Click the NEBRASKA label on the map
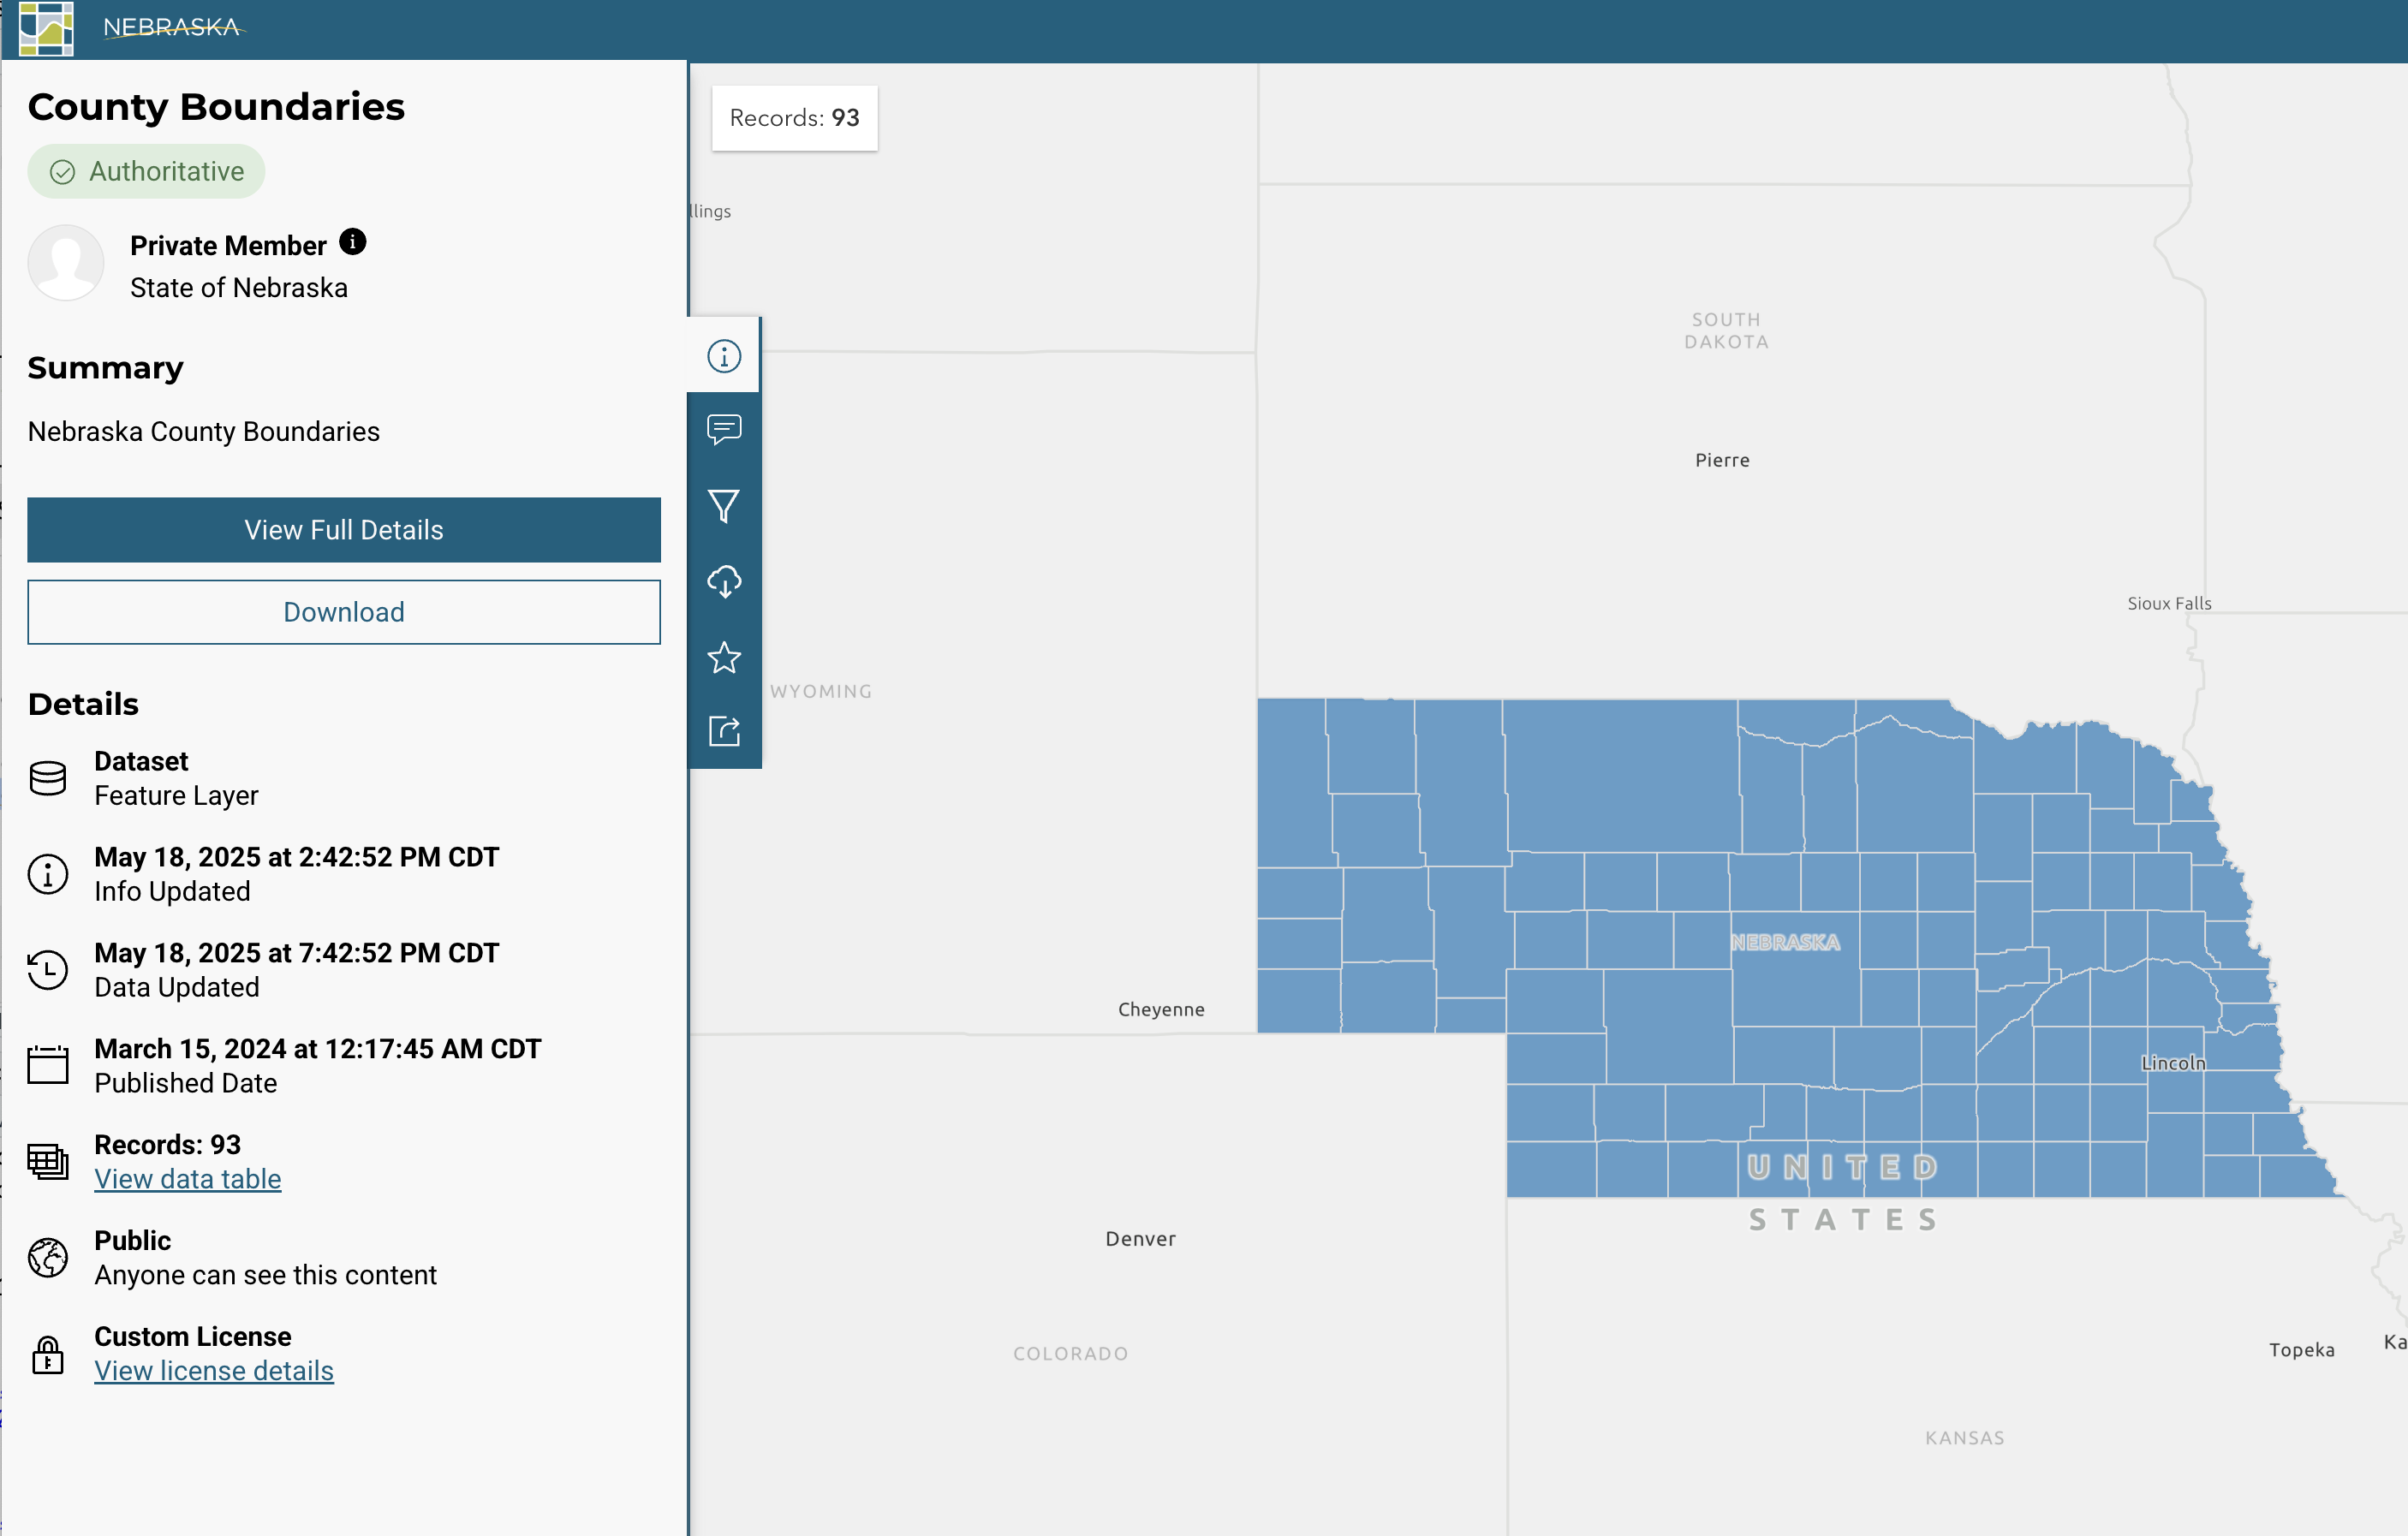The image size is (2408, 1536). pos(1785,942)
